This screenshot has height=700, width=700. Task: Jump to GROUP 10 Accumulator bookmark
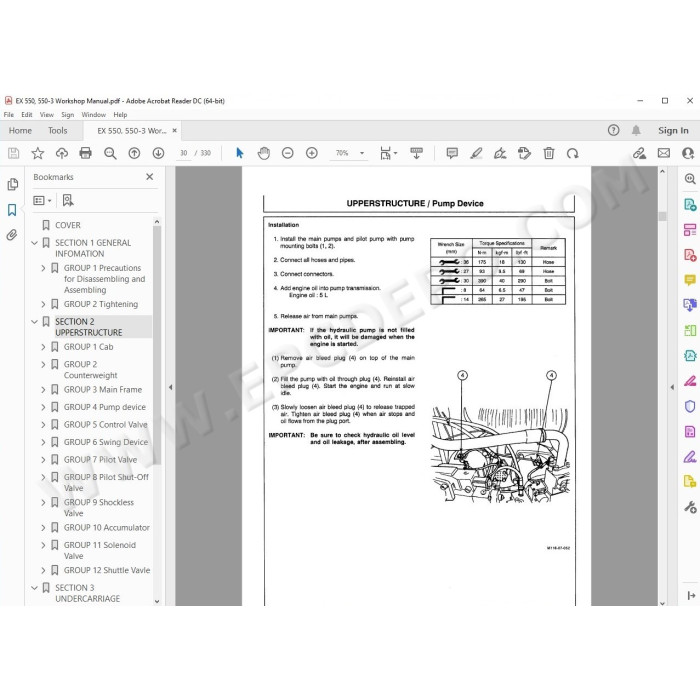(107, 527)
